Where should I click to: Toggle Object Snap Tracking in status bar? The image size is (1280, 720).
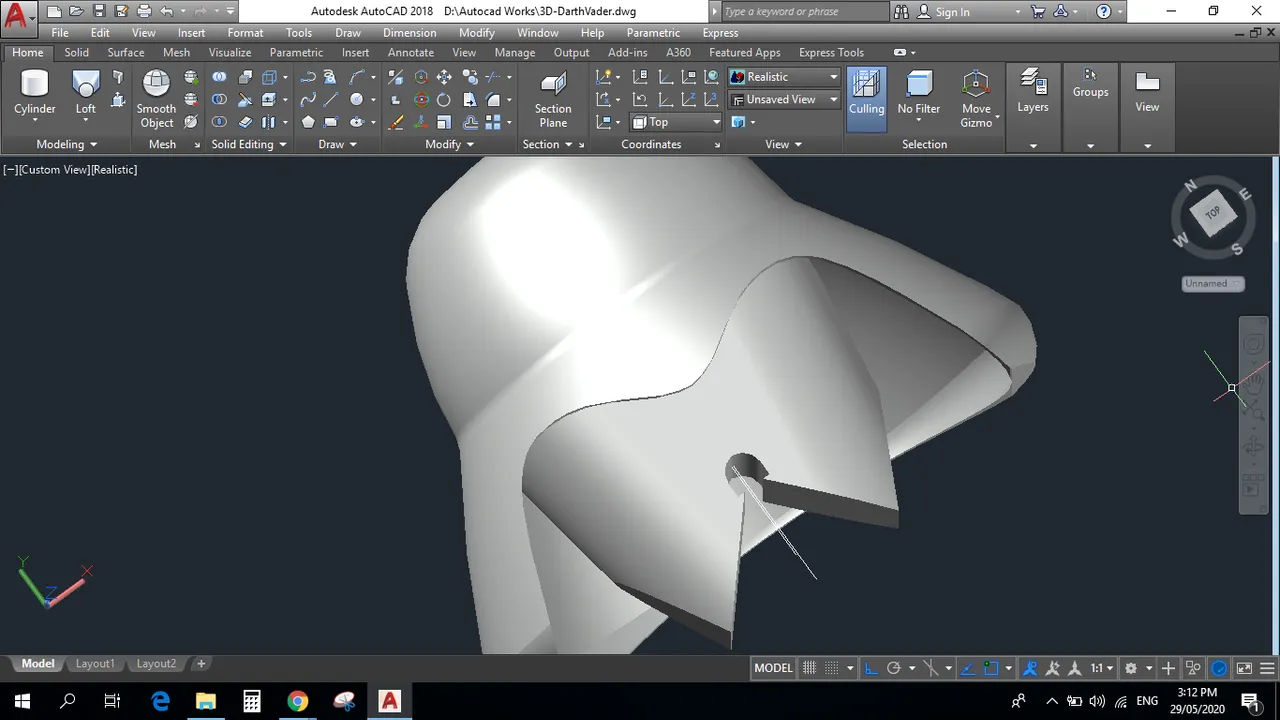(967, 668)
